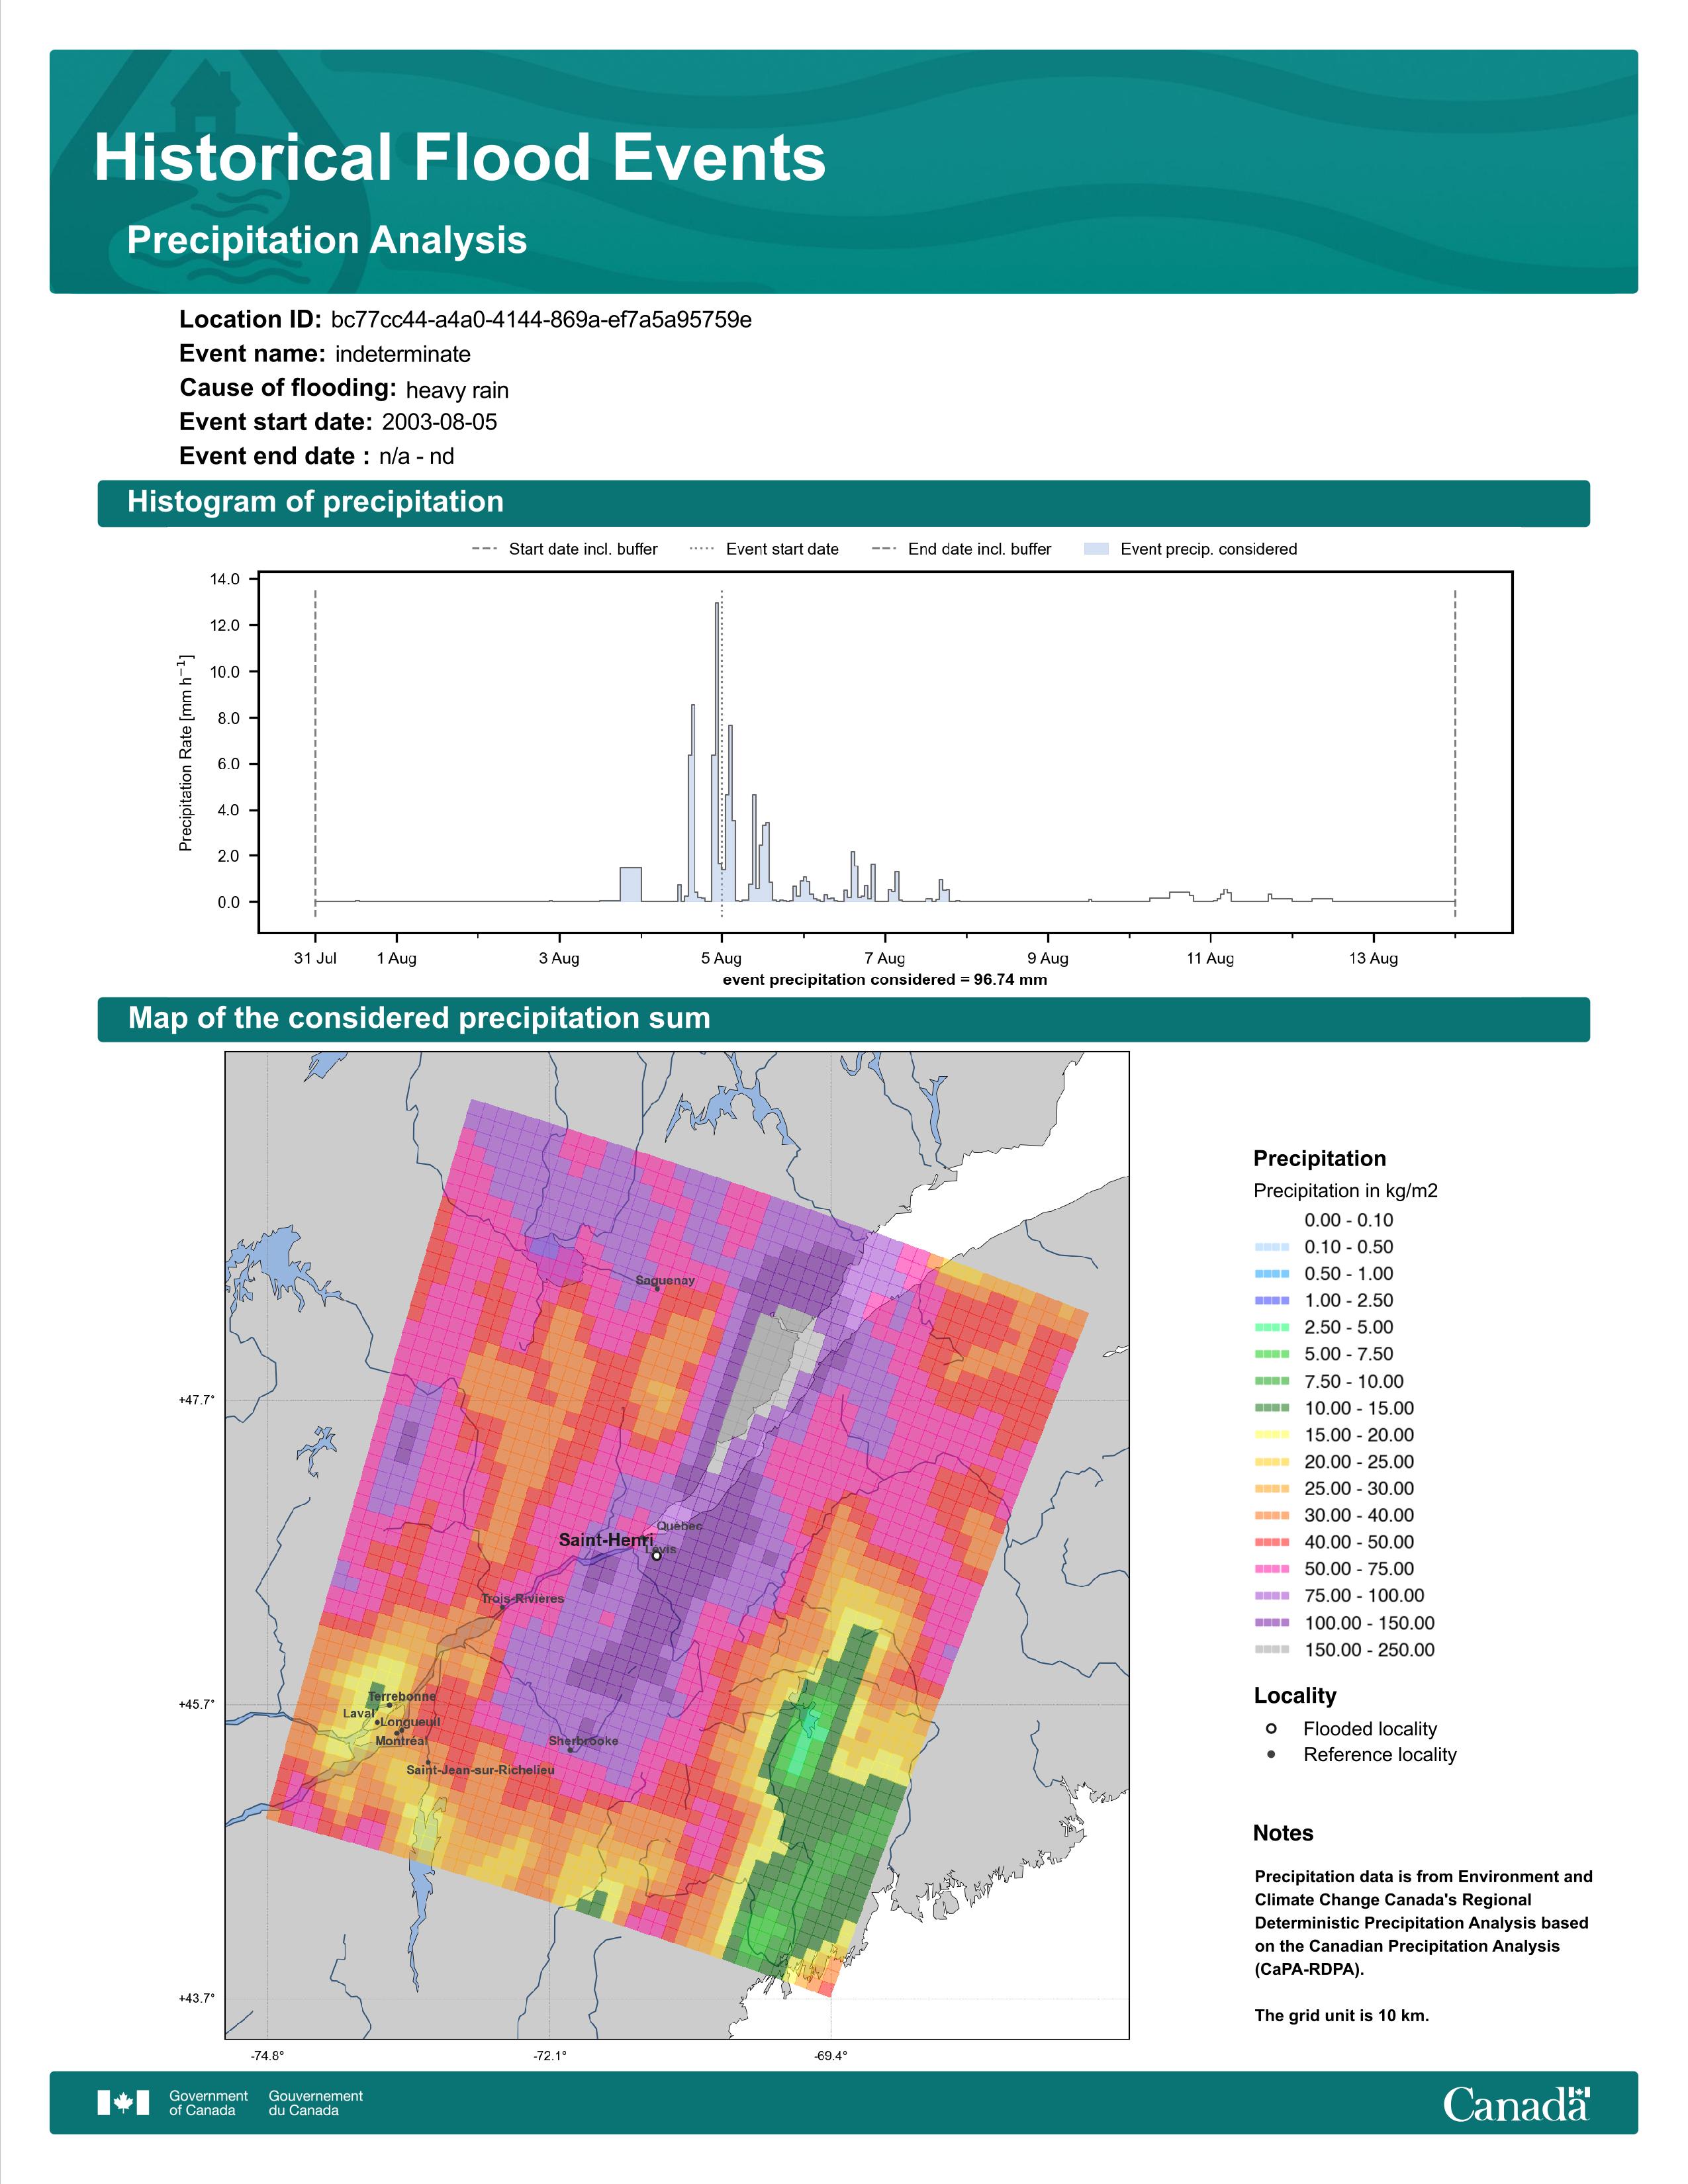The image size is (1688, 2184).
Task: Click the Sherbrooke reference dot on the map
Action: [571, 1750]
